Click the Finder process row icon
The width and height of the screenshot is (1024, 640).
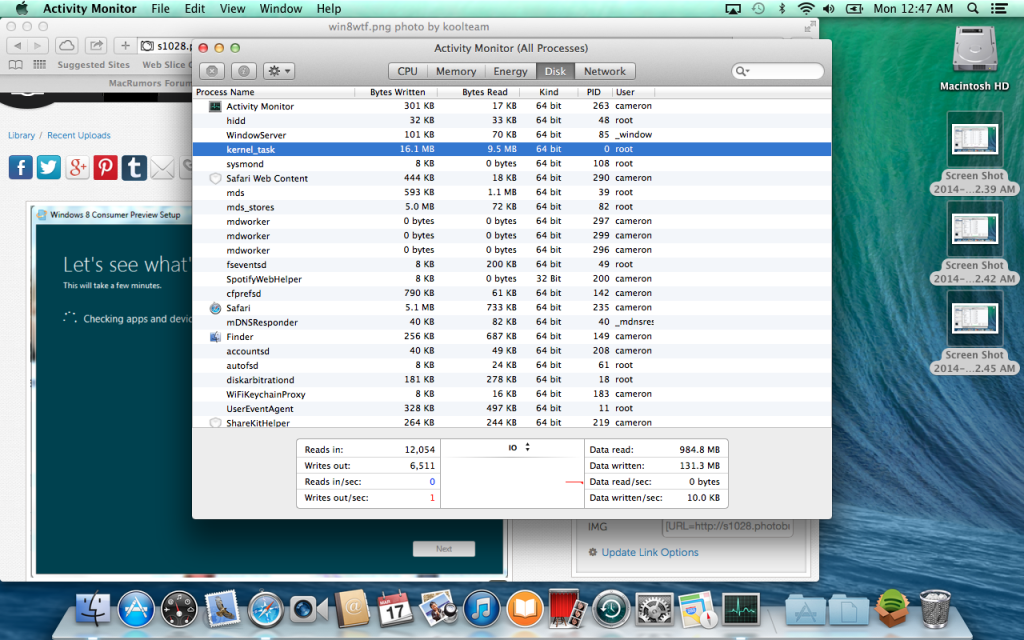215,336
